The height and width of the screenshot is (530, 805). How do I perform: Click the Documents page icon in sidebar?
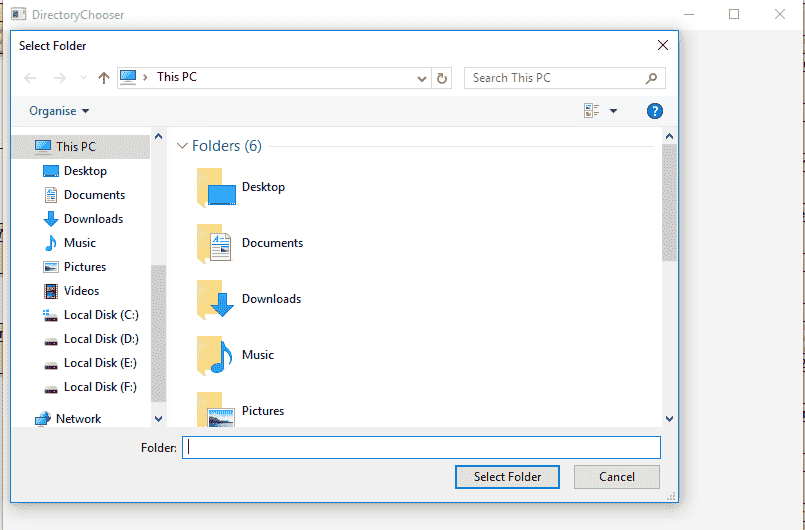[x=51, y=195]
